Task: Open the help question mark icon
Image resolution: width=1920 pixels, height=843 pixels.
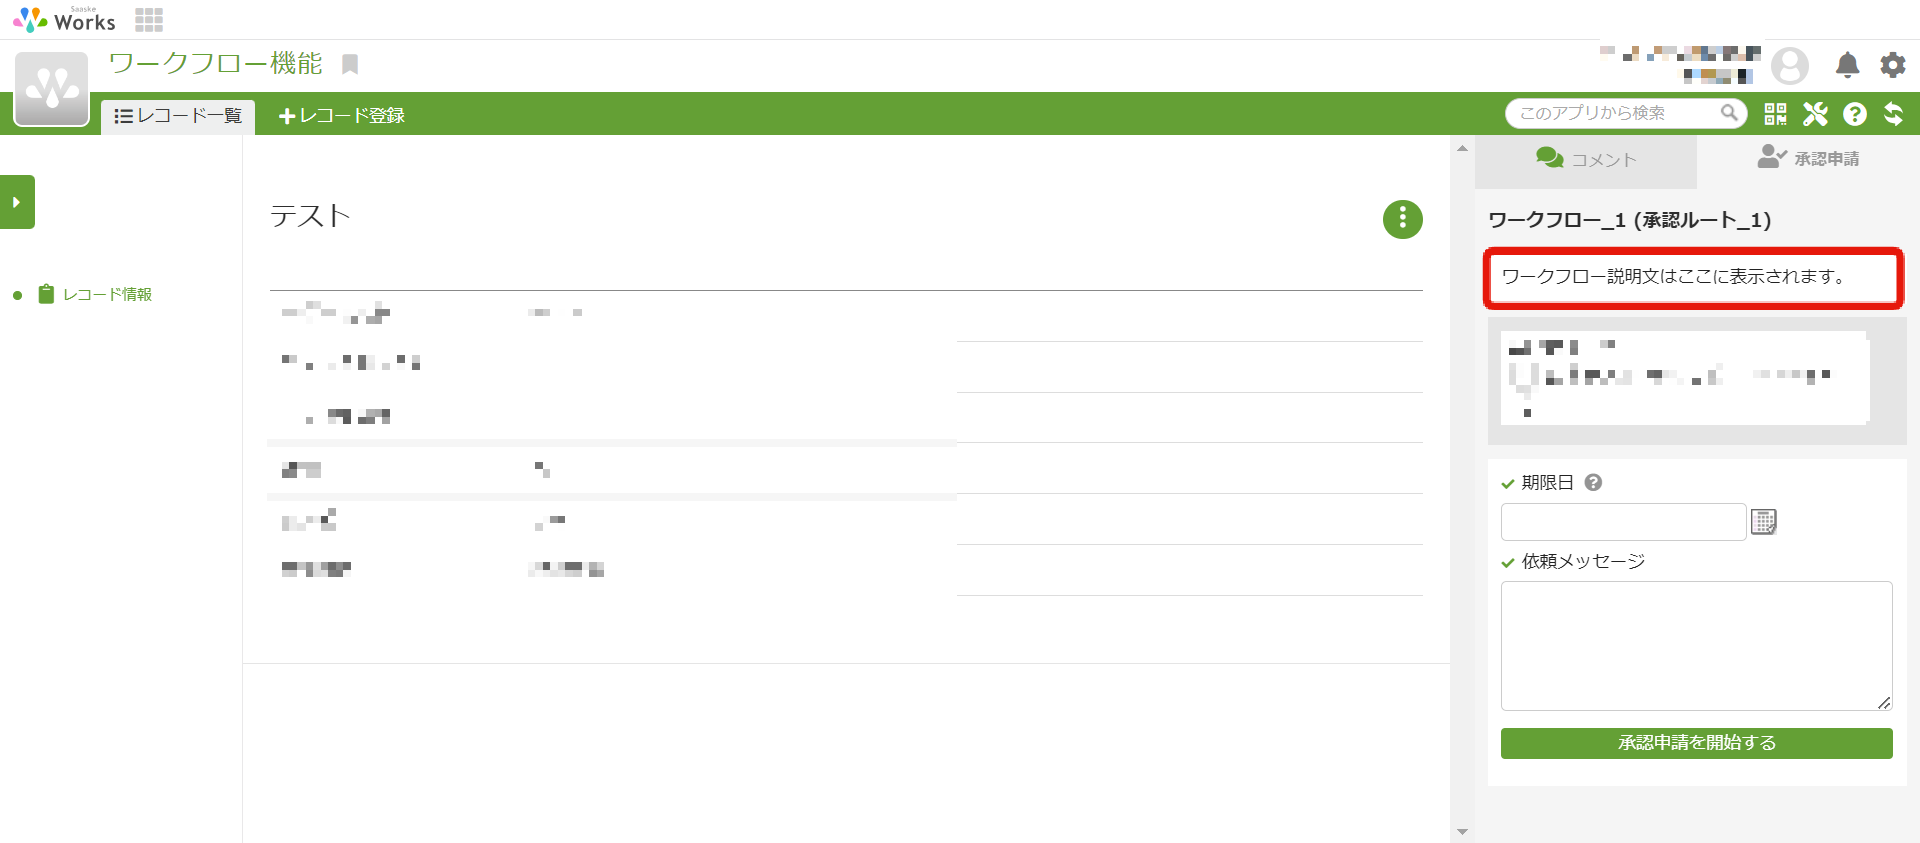Action: [x=1855, y=114]
